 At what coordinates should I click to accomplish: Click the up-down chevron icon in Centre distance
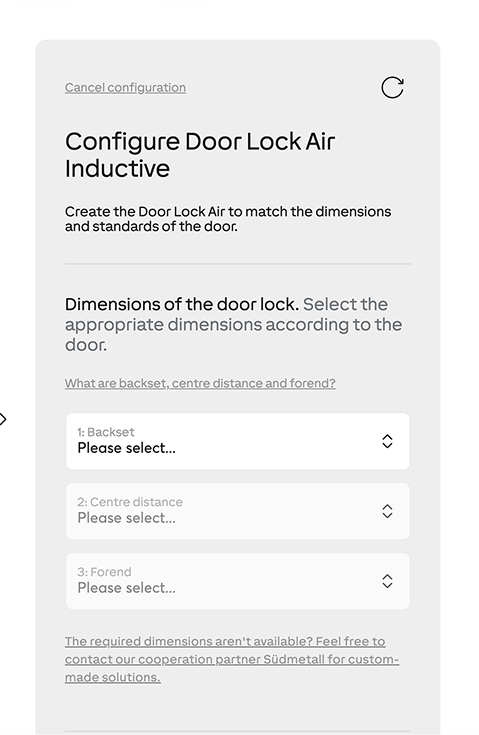point(387,511)
